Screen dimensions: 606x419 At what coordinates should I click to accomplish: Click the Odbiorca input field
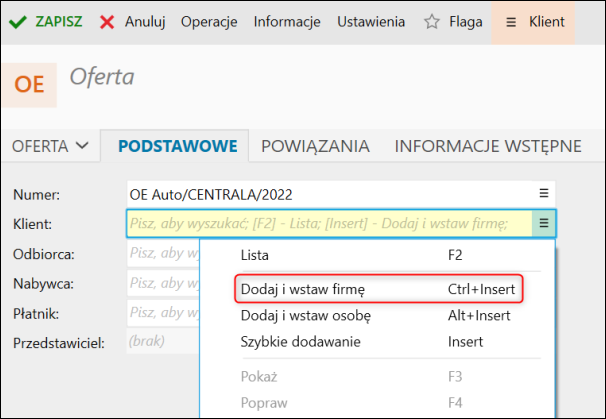(163, 253)
